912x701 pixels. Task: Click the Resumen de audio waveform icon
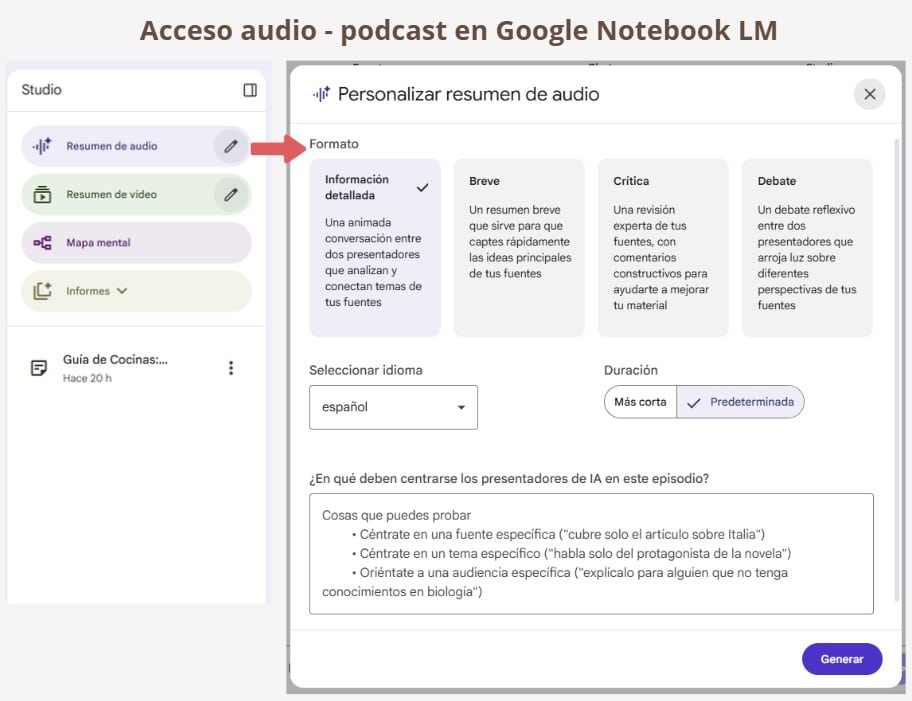(42, 146)
